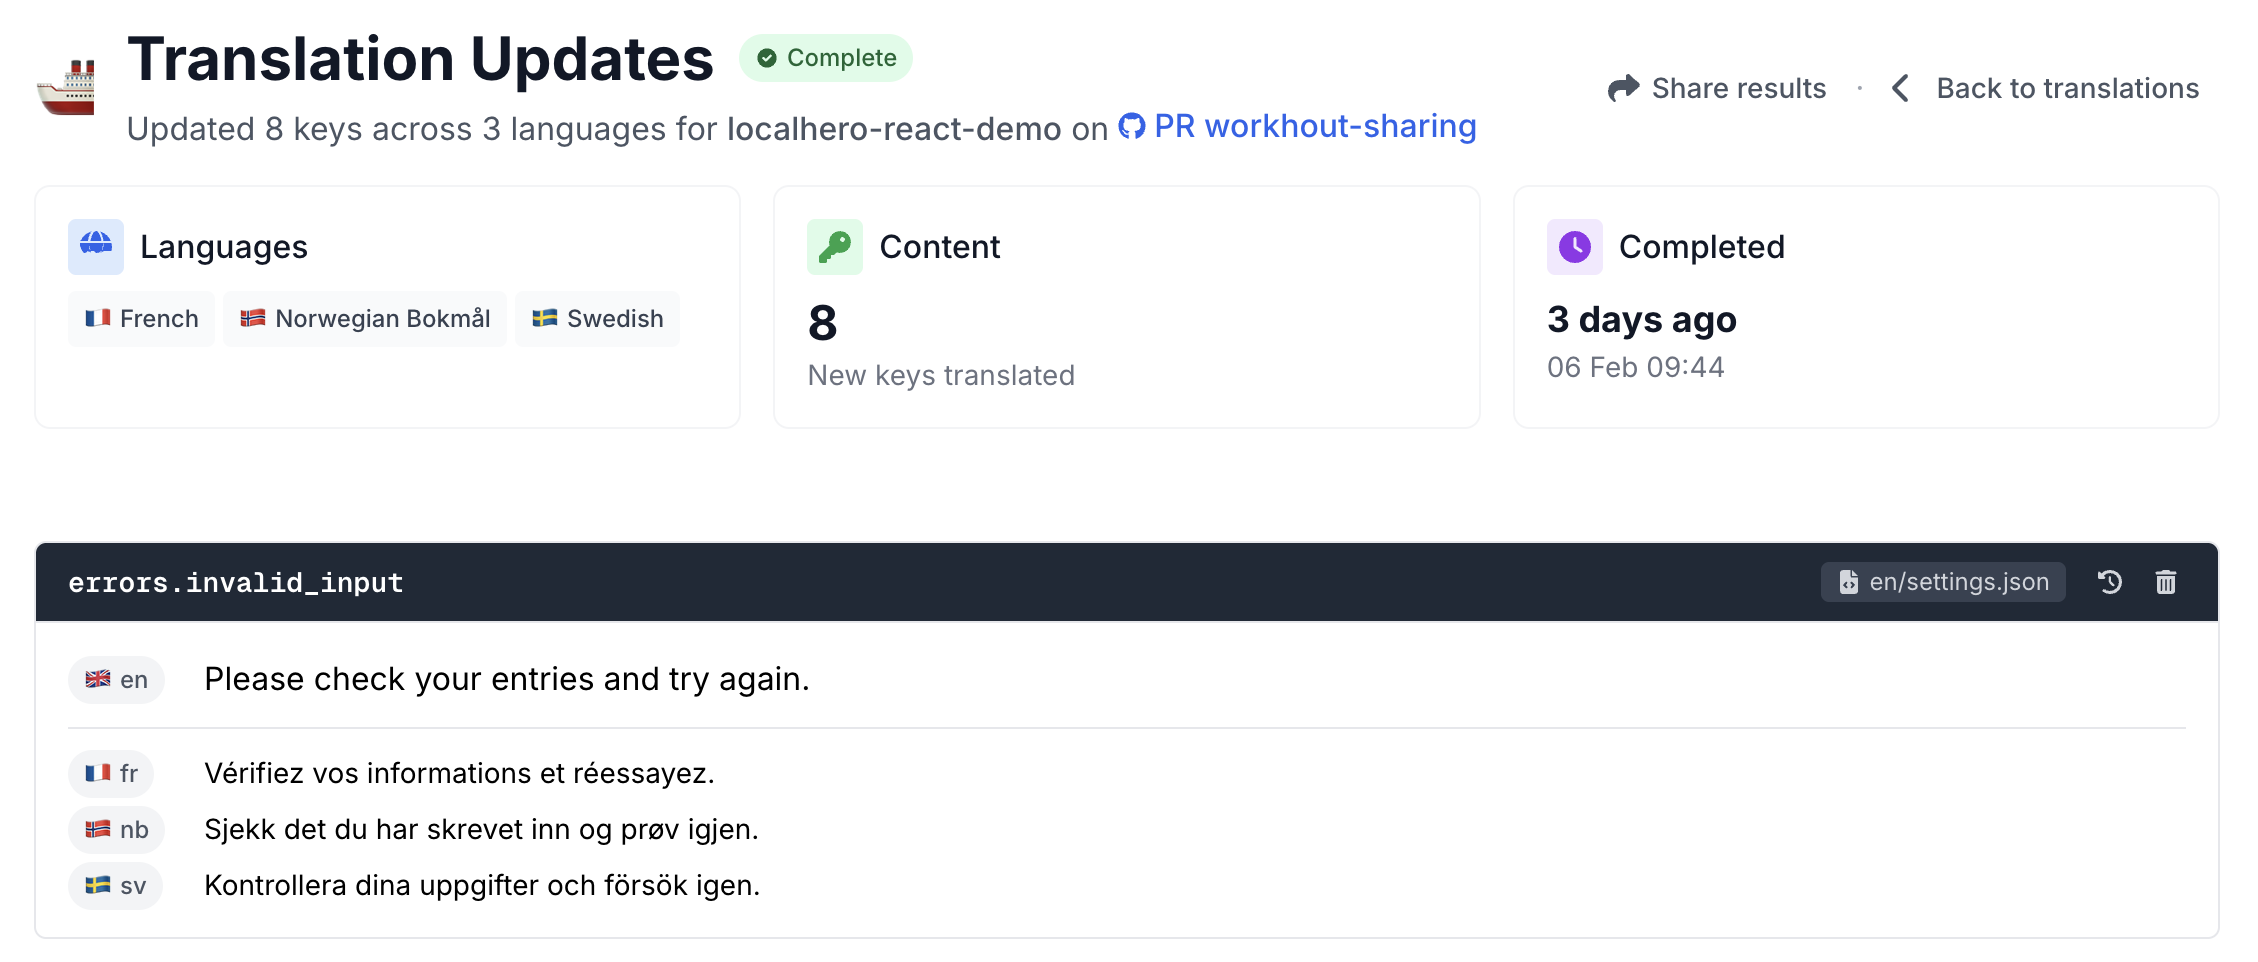Click the share arrow icon next to Share results
This screenshot has height=962, width=2258.
(x=1625, y=88)
